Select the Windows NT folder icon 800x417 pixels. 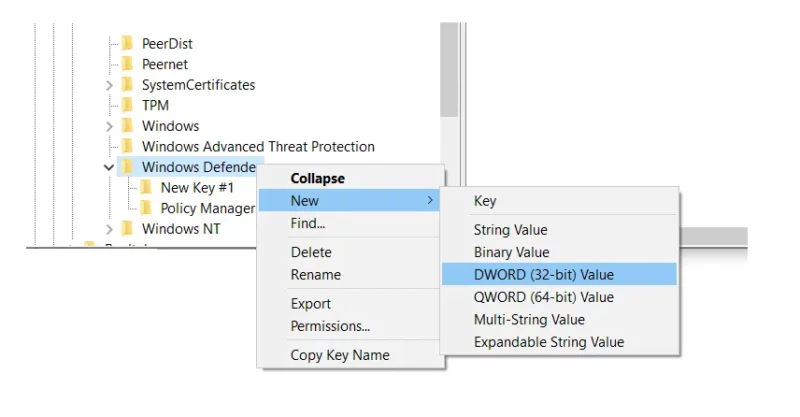pyautogui.click(x=127, y=228)
